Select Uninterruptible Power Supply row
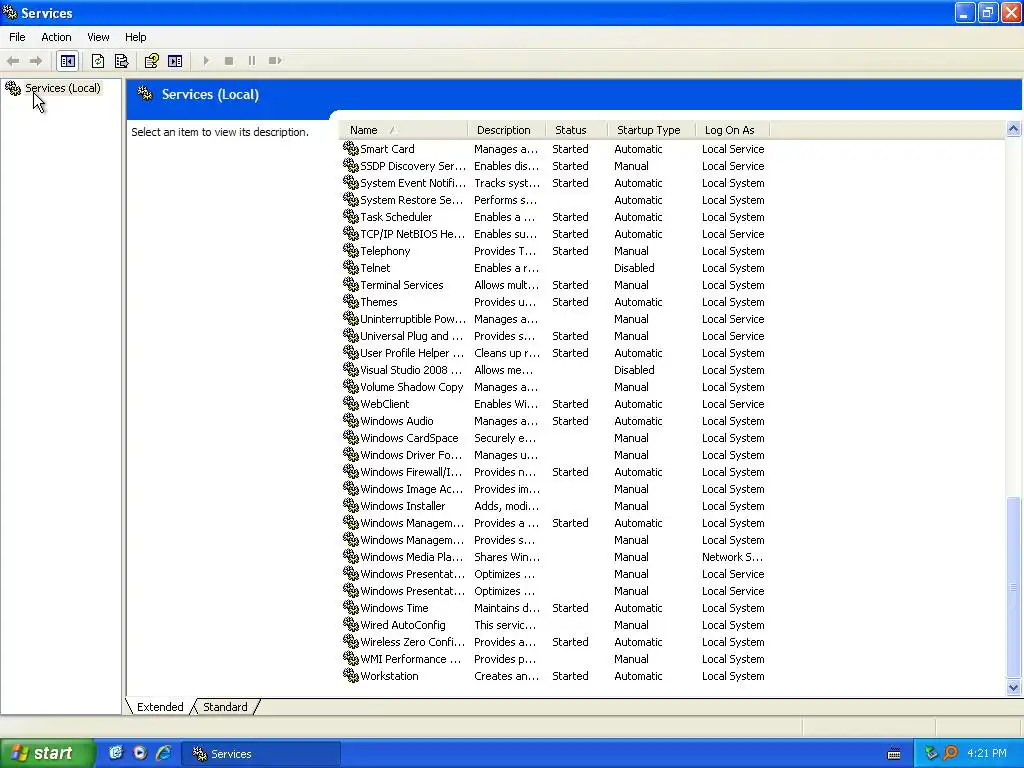Screen dimensions: 1024x768 pos(554,319)
